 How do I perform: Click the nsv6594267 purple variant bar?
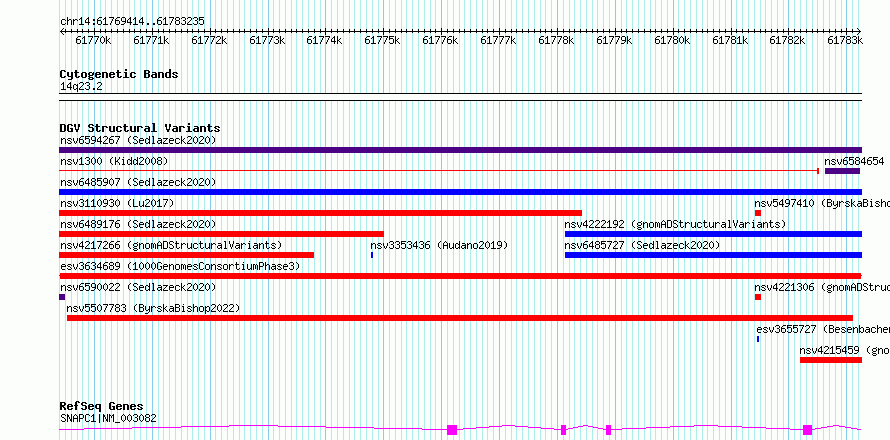click(460, 150)
